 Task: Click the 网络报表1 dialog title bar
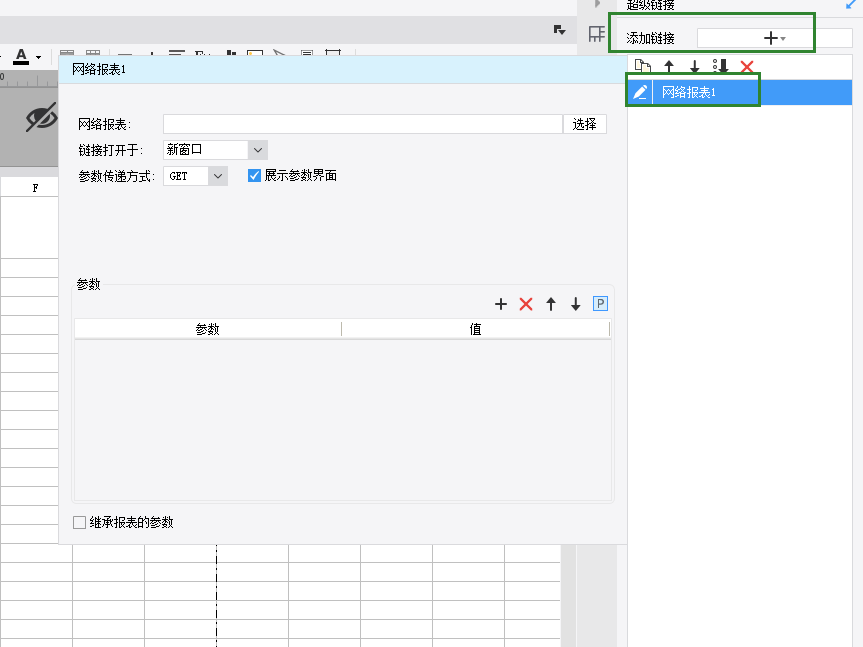(342, 69)
